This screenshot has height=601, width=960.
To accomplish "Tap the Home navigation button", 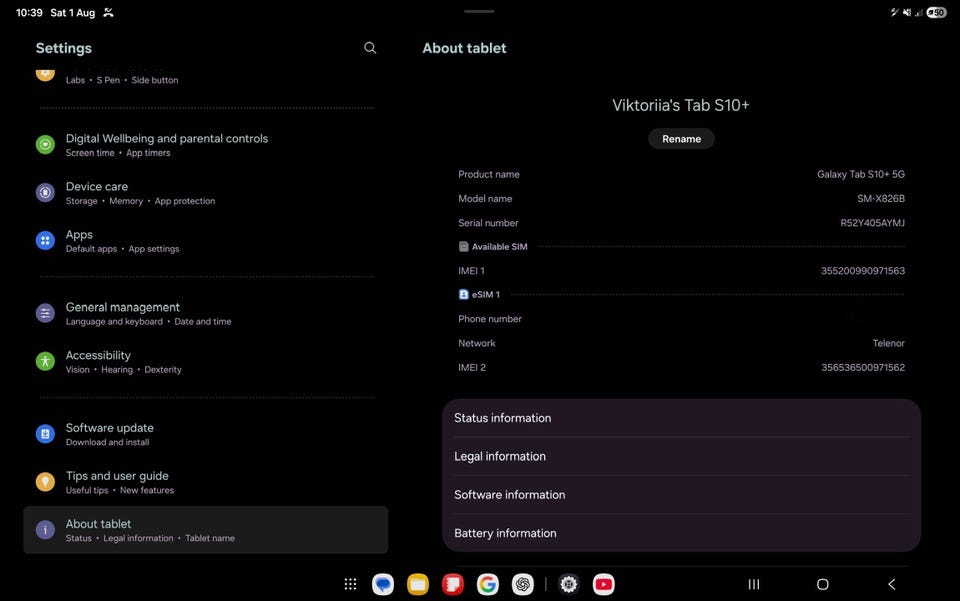I will pyautogui.click(x=822, y=584).
